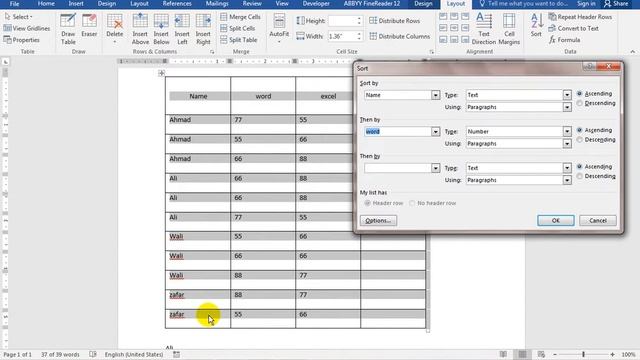
Task: Select Ascending for Sort by
Action: [x=594, y=94]
